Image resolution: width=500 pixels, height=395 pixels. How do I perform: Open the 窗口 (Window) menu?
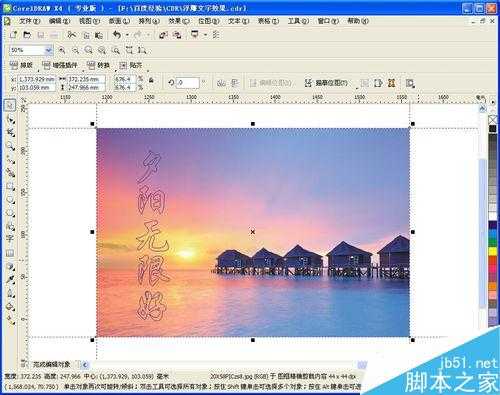tap(328, 21)
